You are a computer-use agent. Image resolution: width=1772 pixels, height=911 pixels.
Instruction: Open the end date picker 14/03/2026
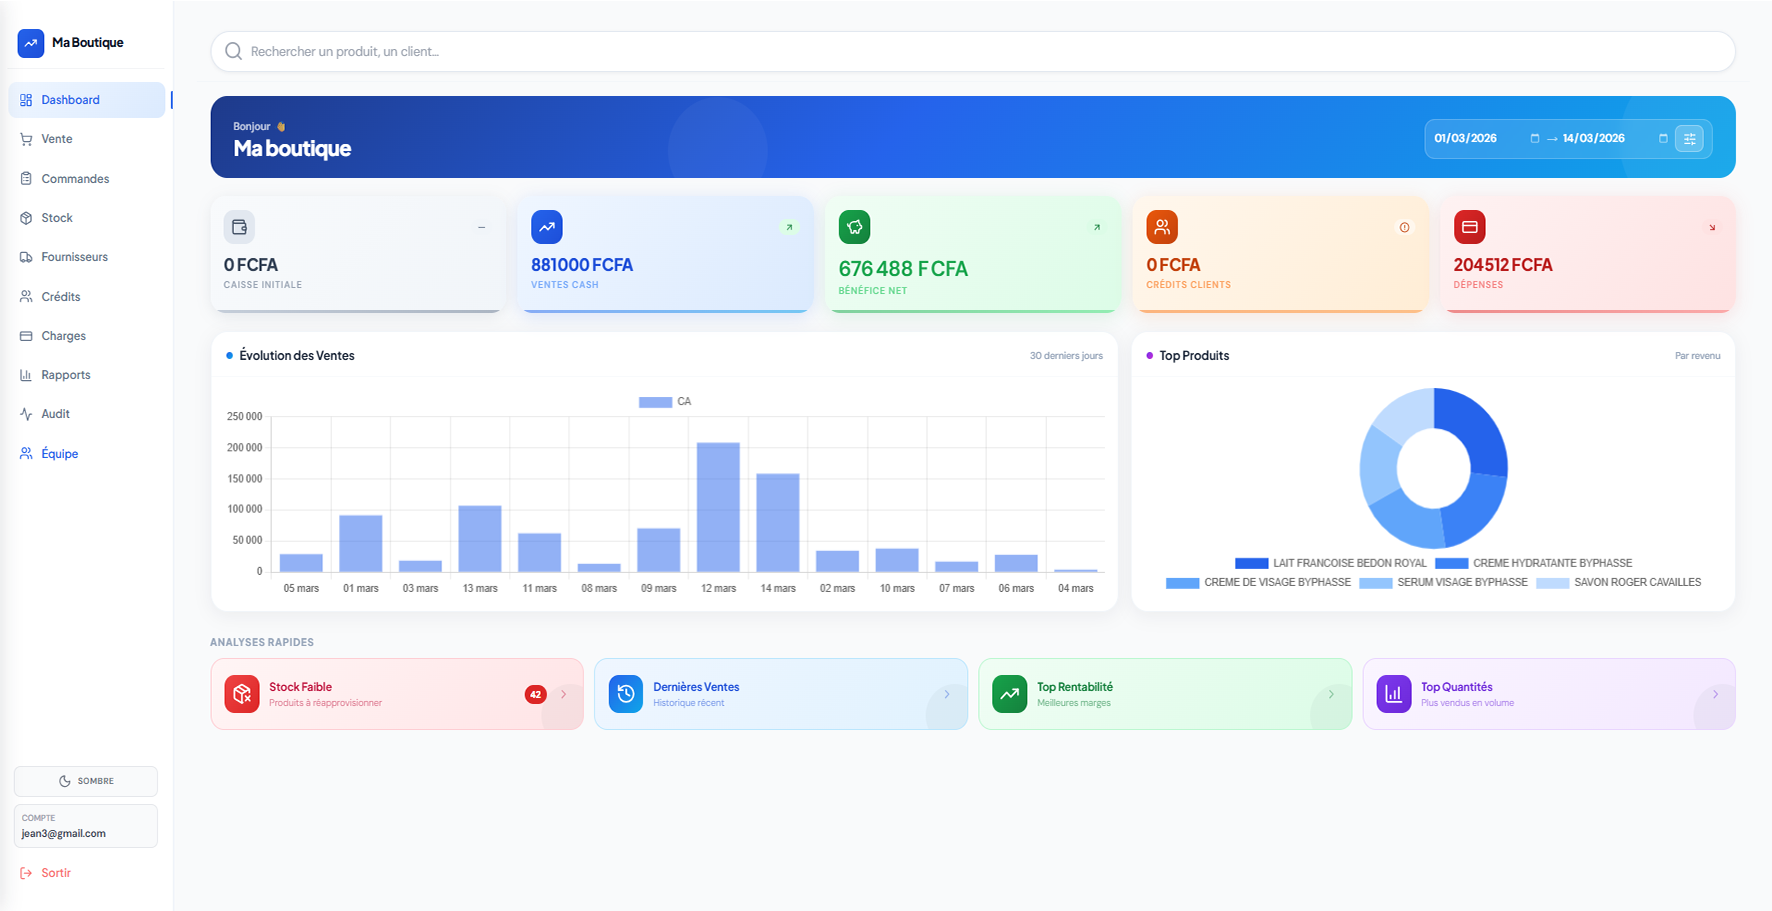[1663, 139]
